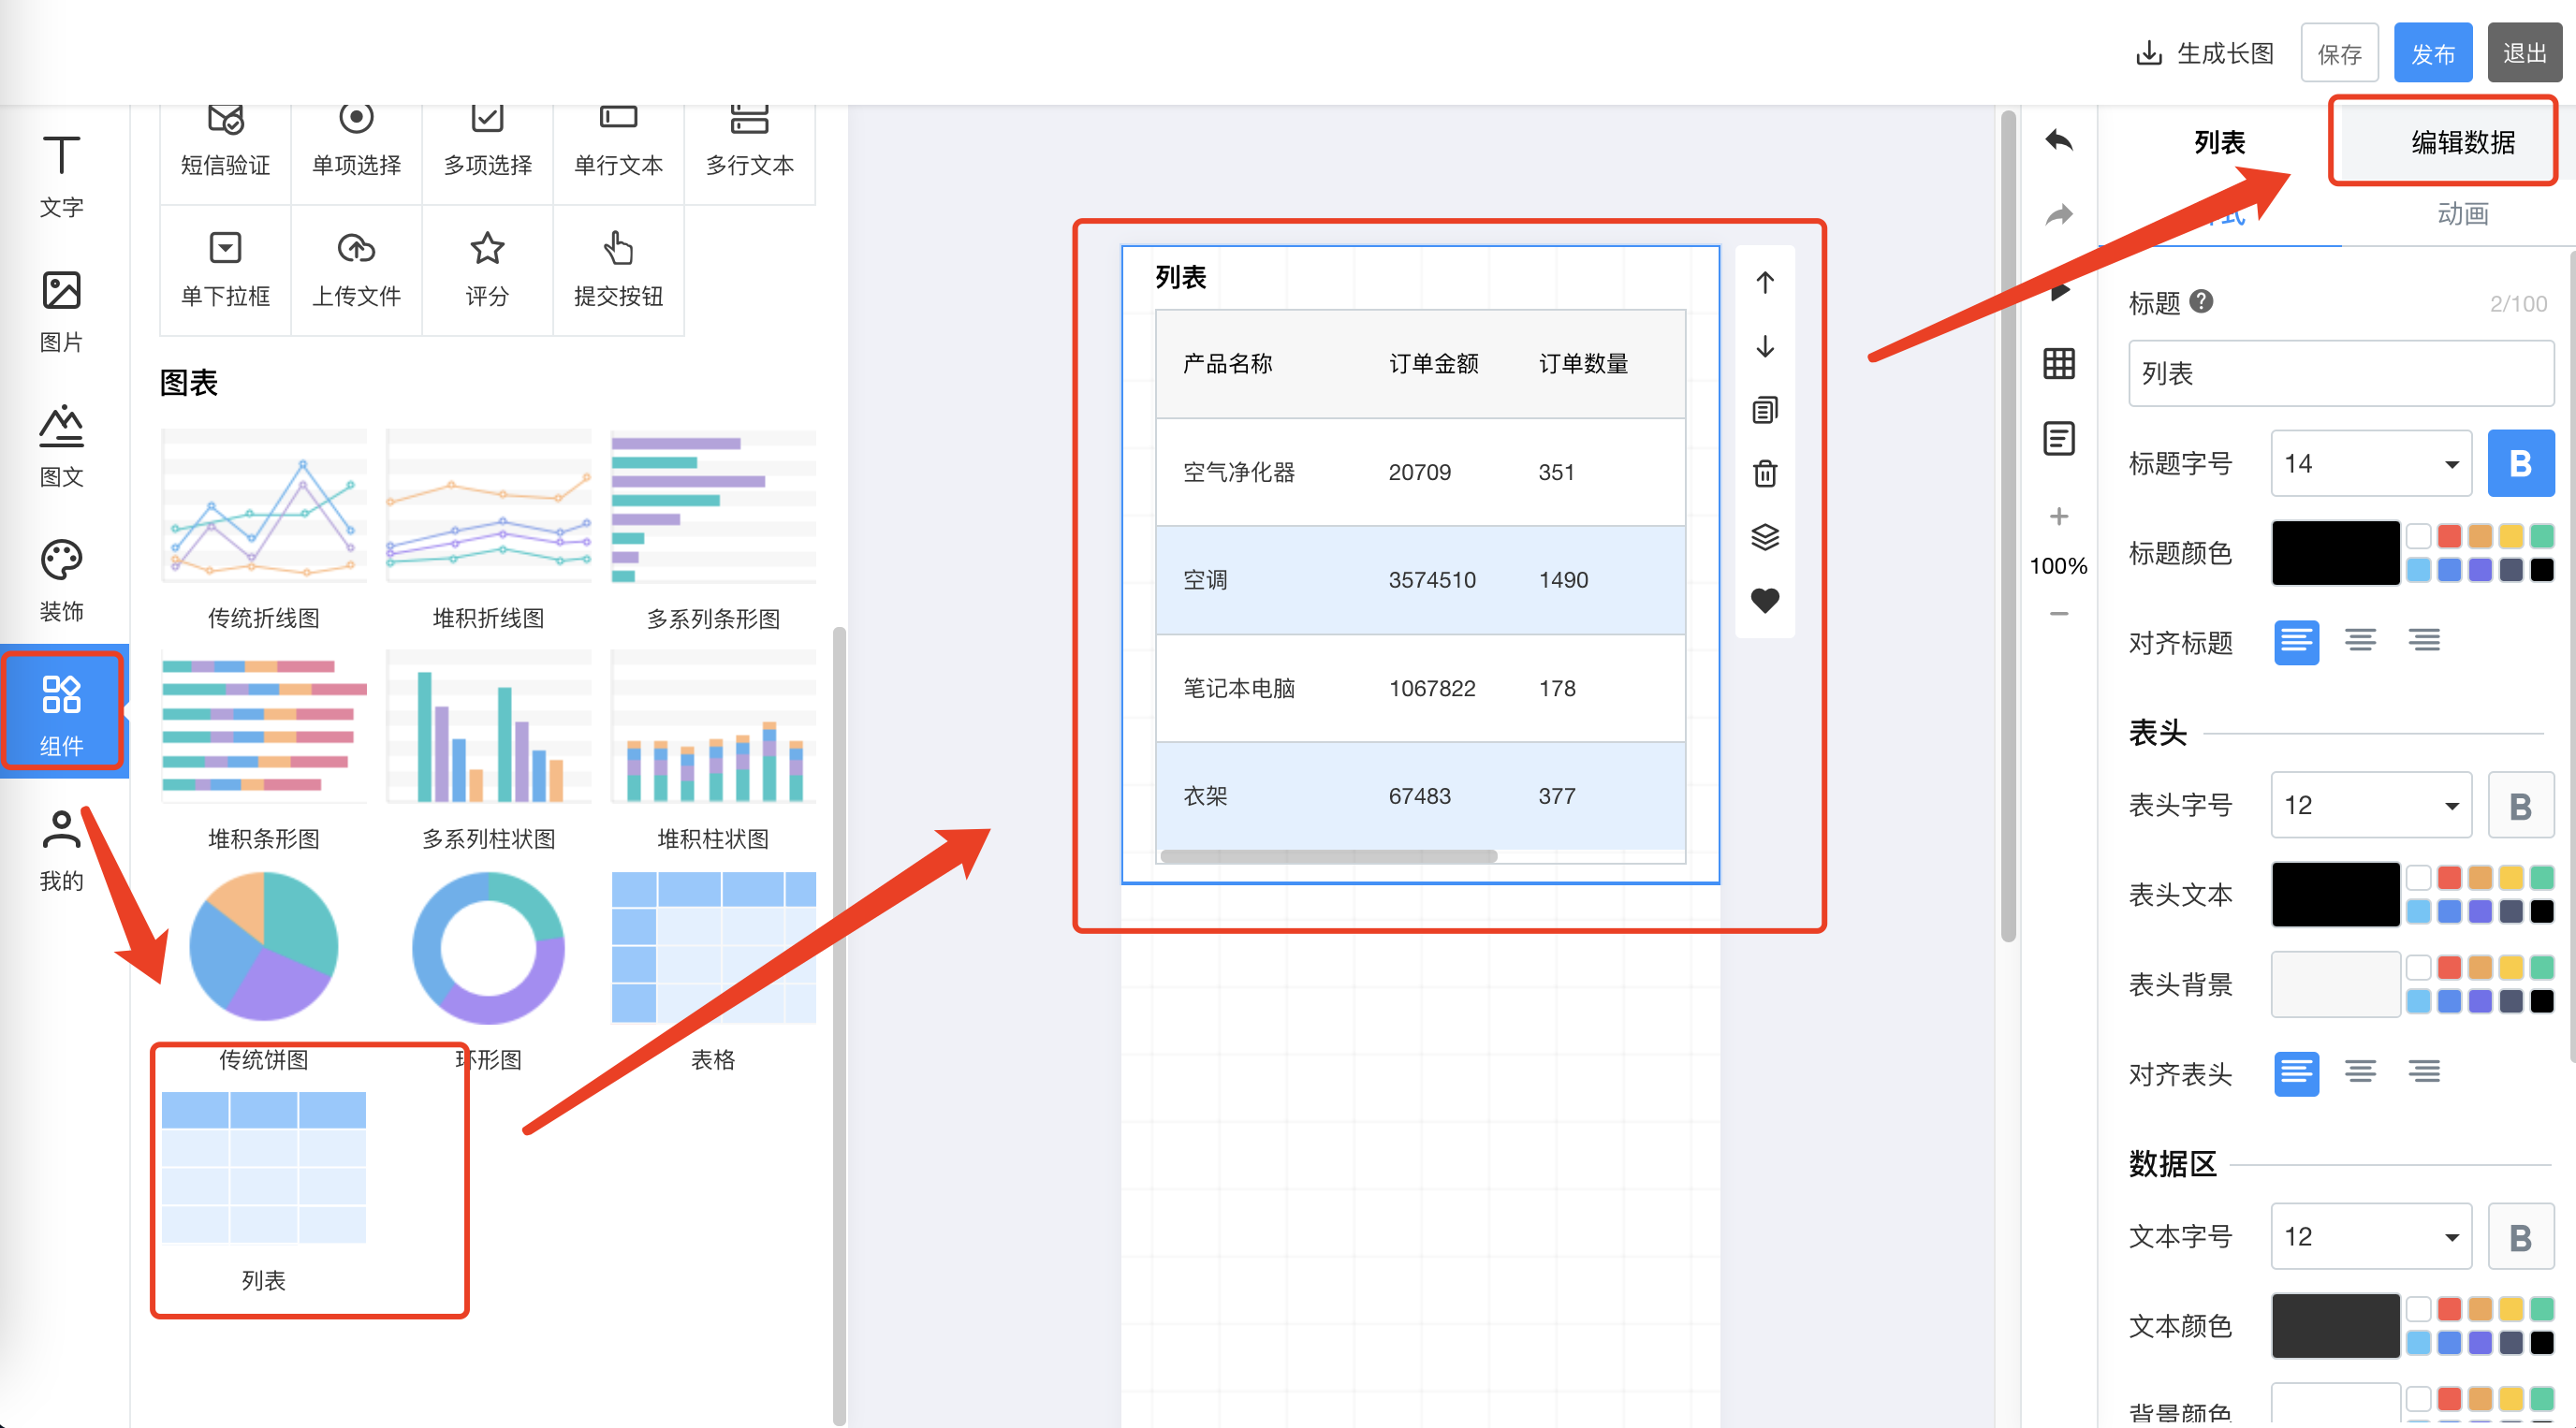The height and width of the screenshot is (1428, 2576).
Task: Center-align the list title
Action: click(2360, 641)
